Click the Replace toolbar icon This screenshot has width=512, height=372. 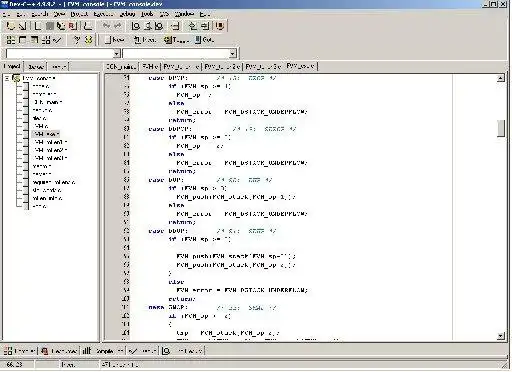[148, 26]
